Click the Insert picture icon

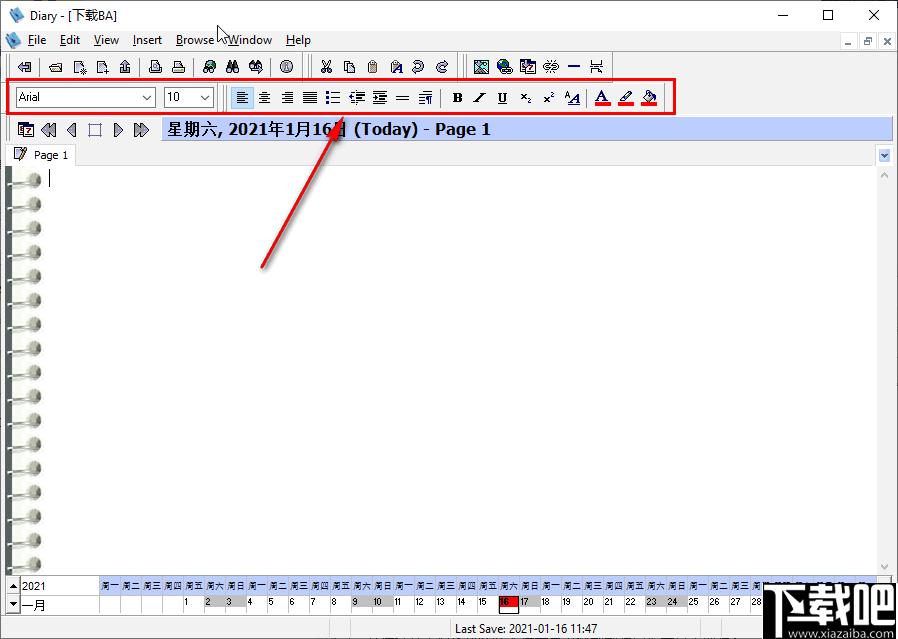[482, 67]
